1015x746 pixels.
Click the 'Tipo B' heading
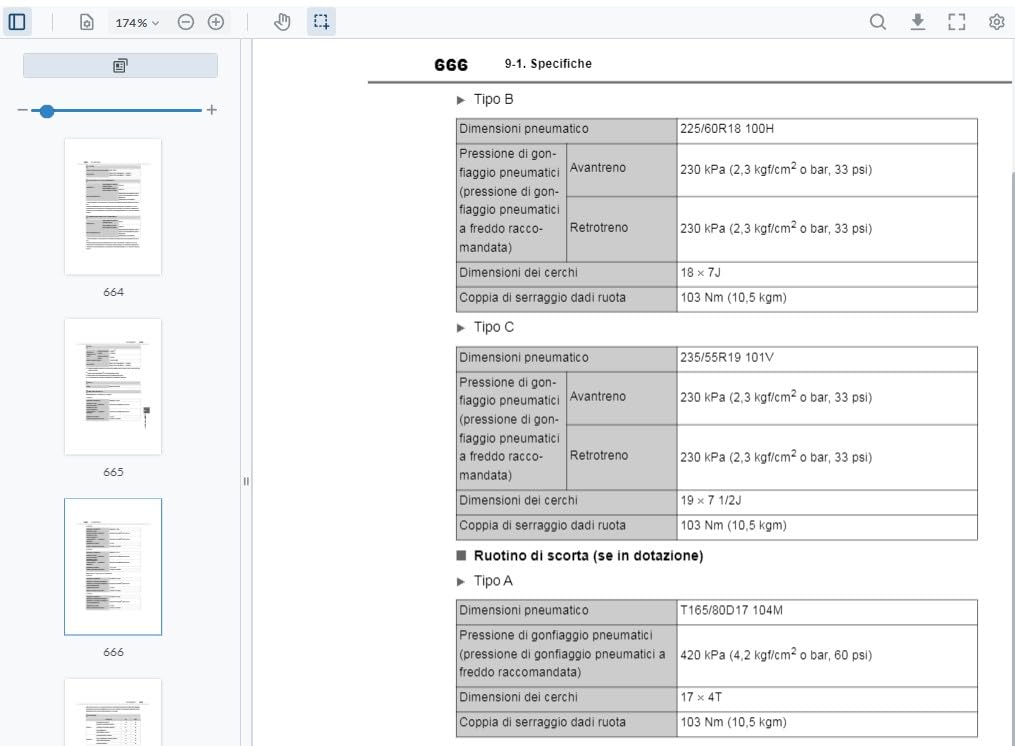[493, 99]
